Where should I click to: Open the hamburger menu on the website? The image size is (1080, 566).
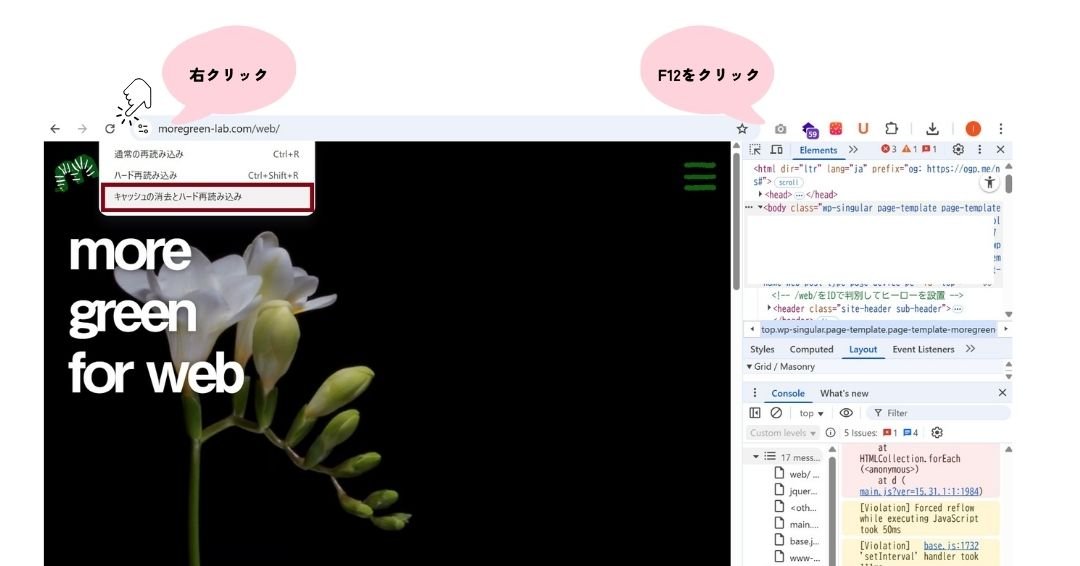tap(700, 176)
